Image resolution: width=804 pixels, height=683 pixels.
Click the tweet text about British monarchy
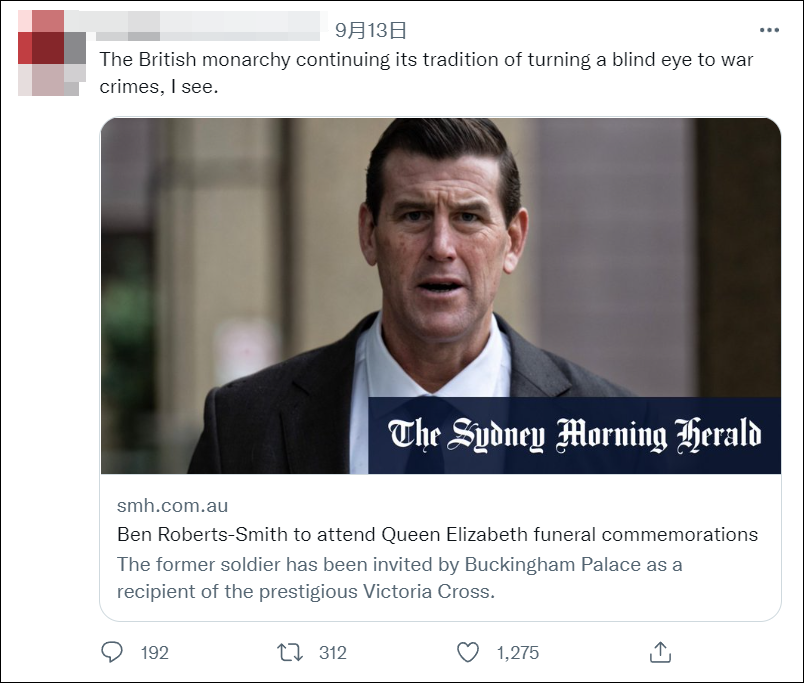coord(426,59)
